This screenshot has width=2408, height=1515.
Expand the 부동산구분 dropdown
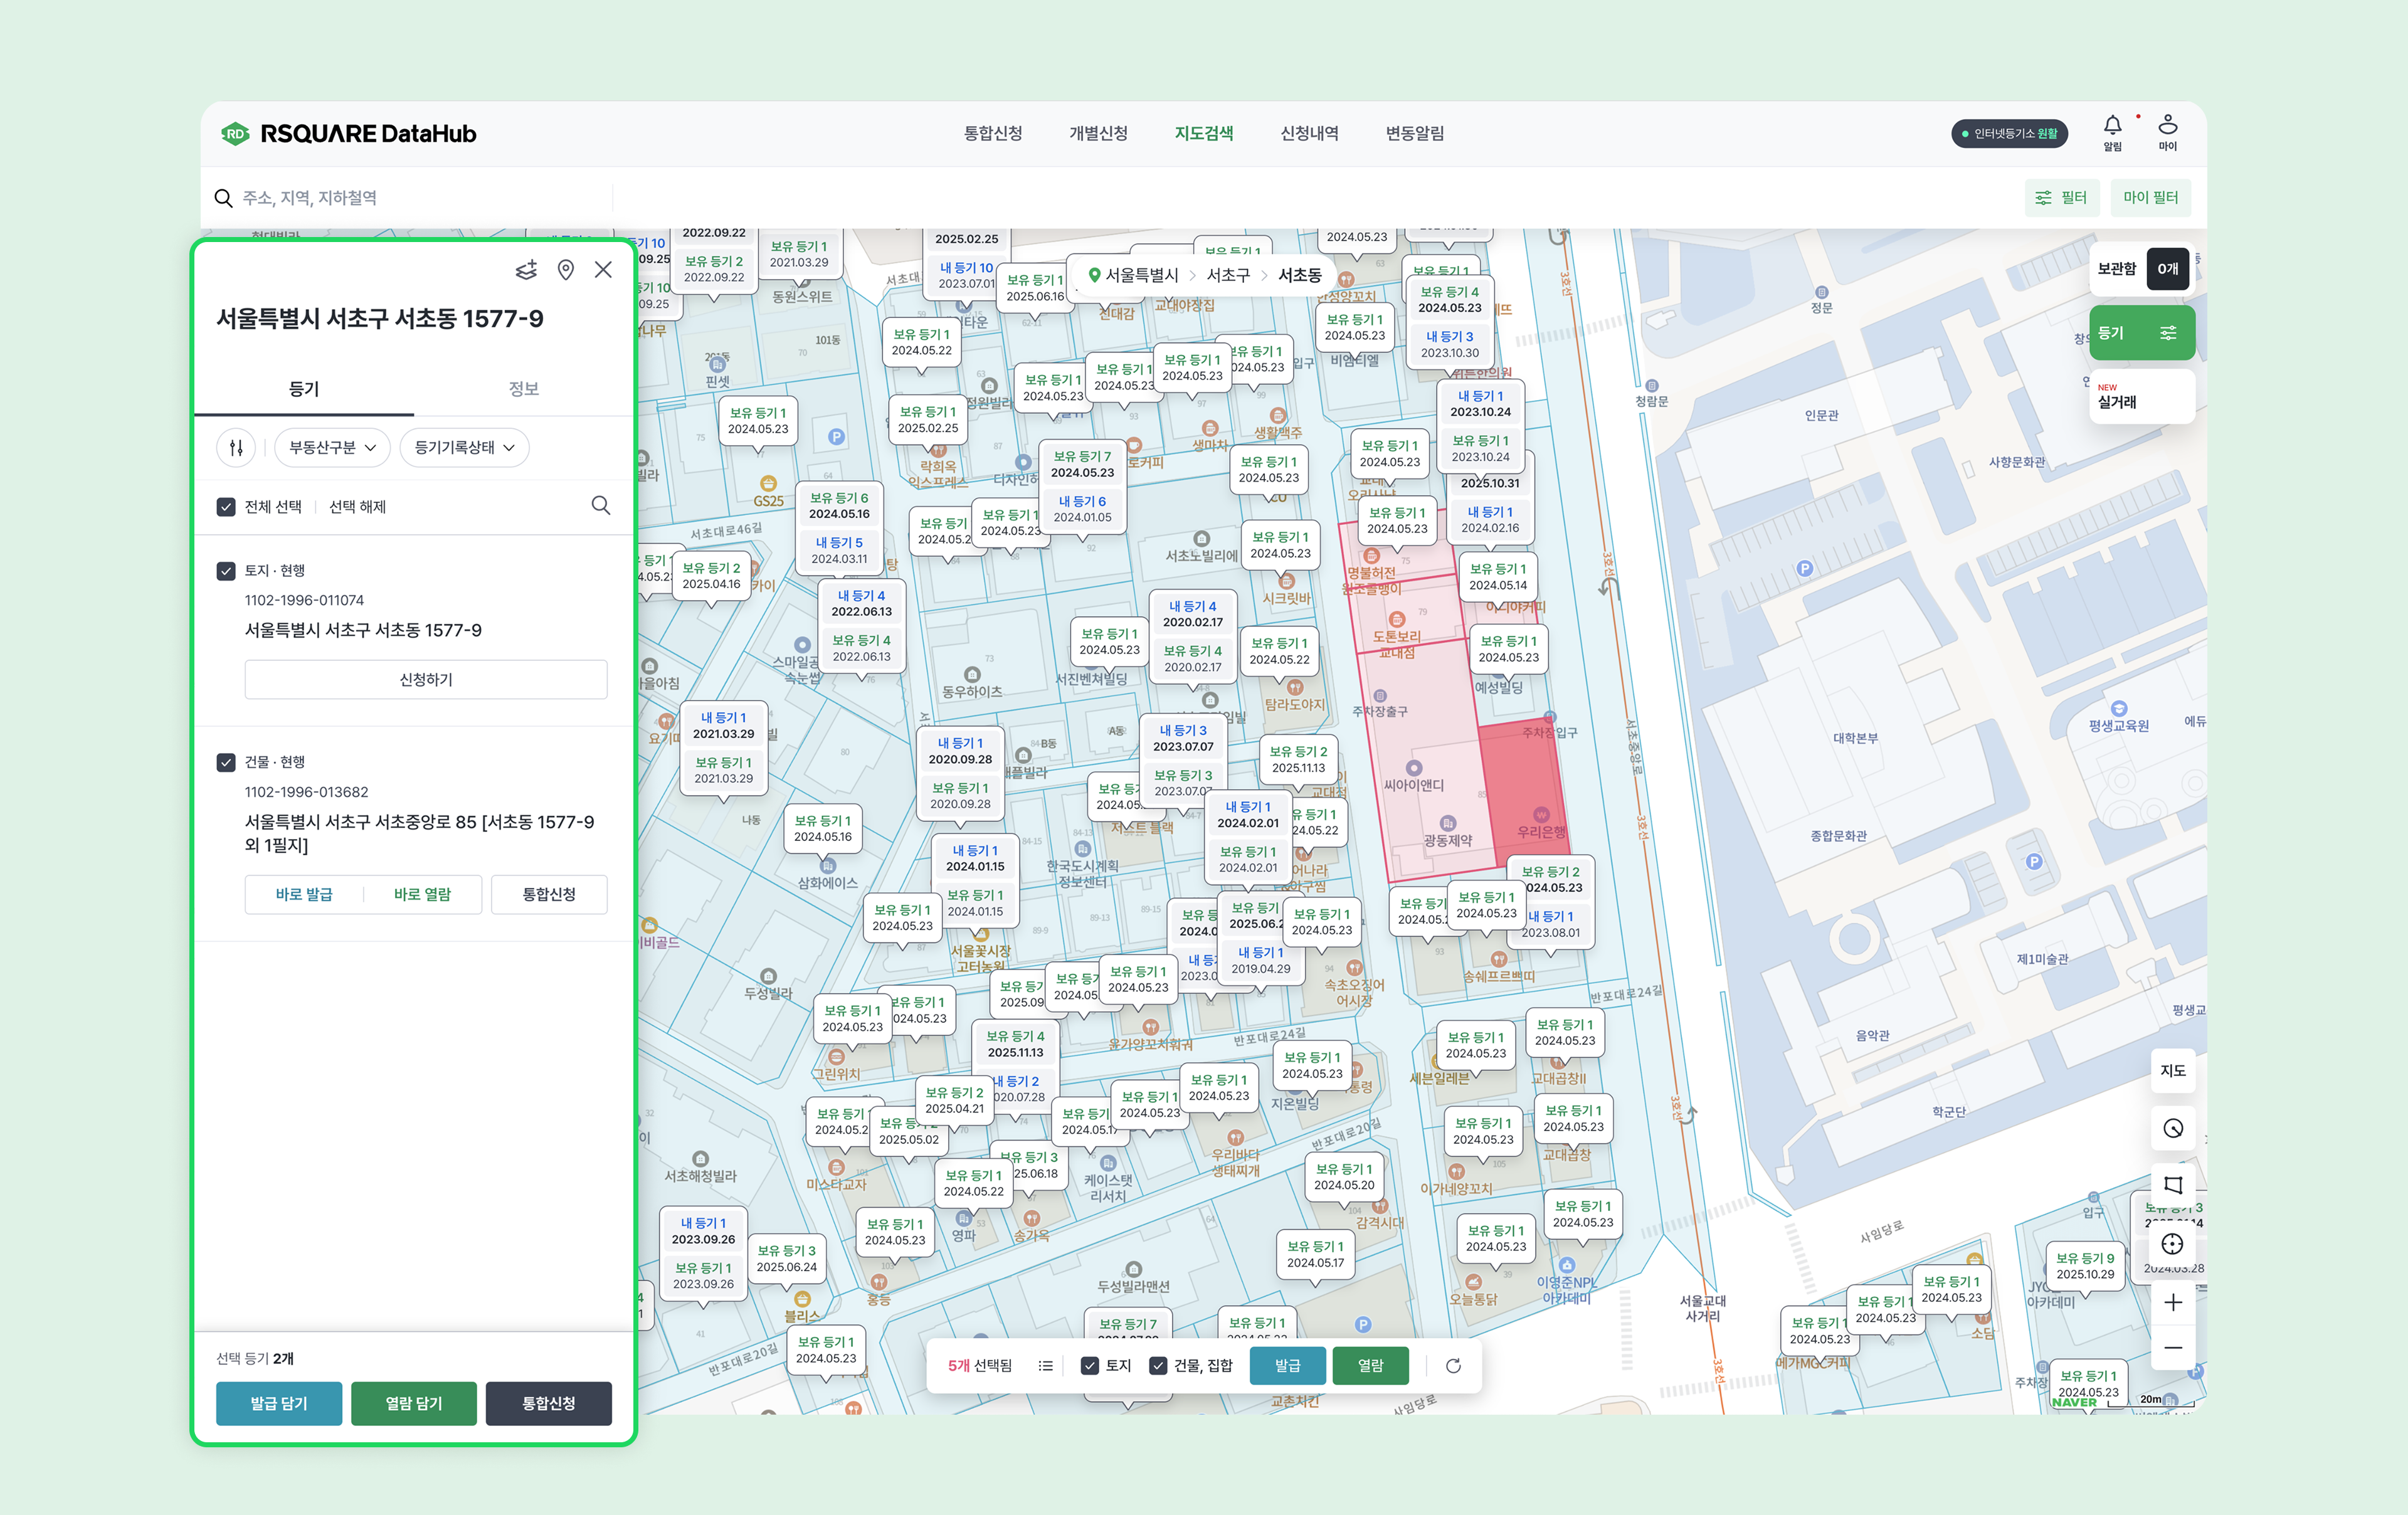pyautogui.click(x=332, y=447)
